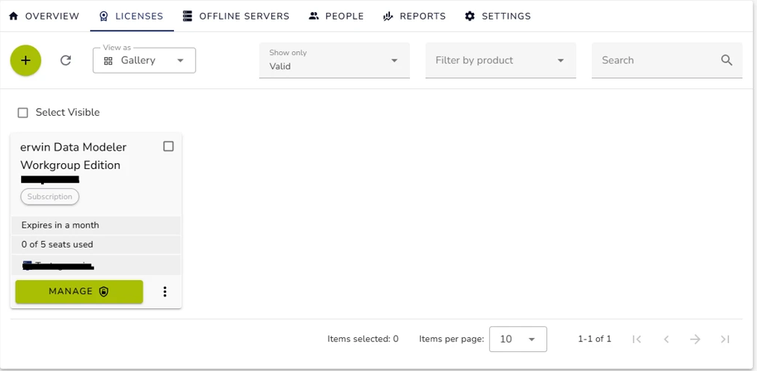Click the green add license plus button
Image resolution: width=757 pixels, height=371 pixels.
pos(26,60)
